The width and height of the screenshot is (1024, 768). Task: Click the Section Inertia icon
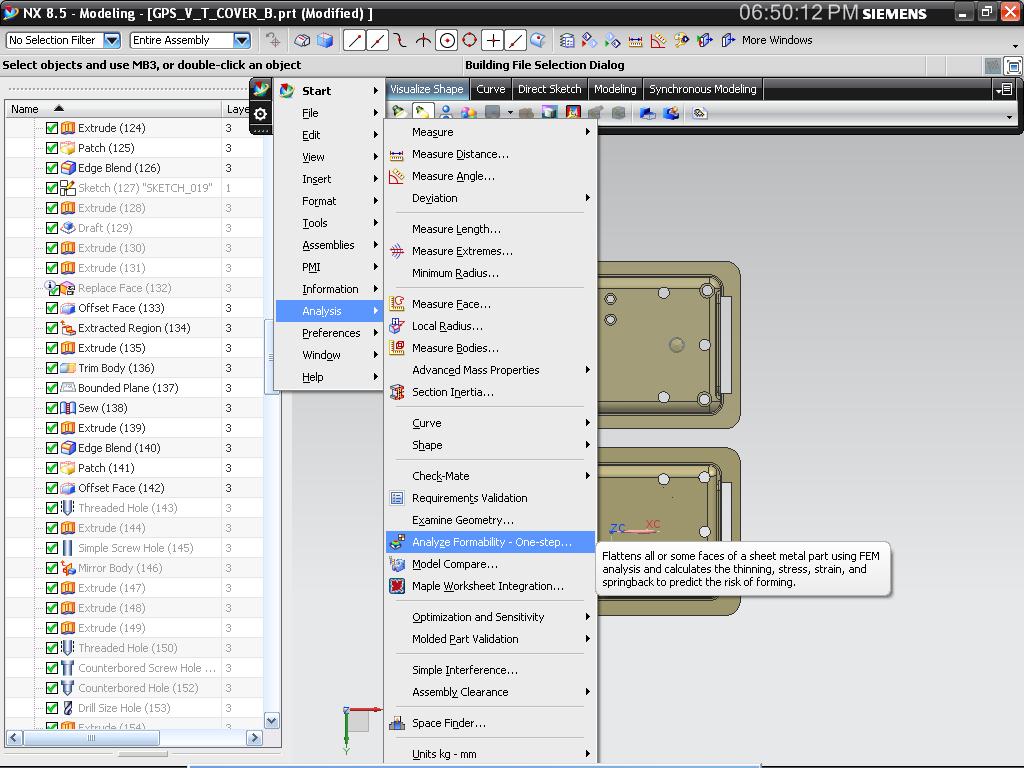pos(396,392)
